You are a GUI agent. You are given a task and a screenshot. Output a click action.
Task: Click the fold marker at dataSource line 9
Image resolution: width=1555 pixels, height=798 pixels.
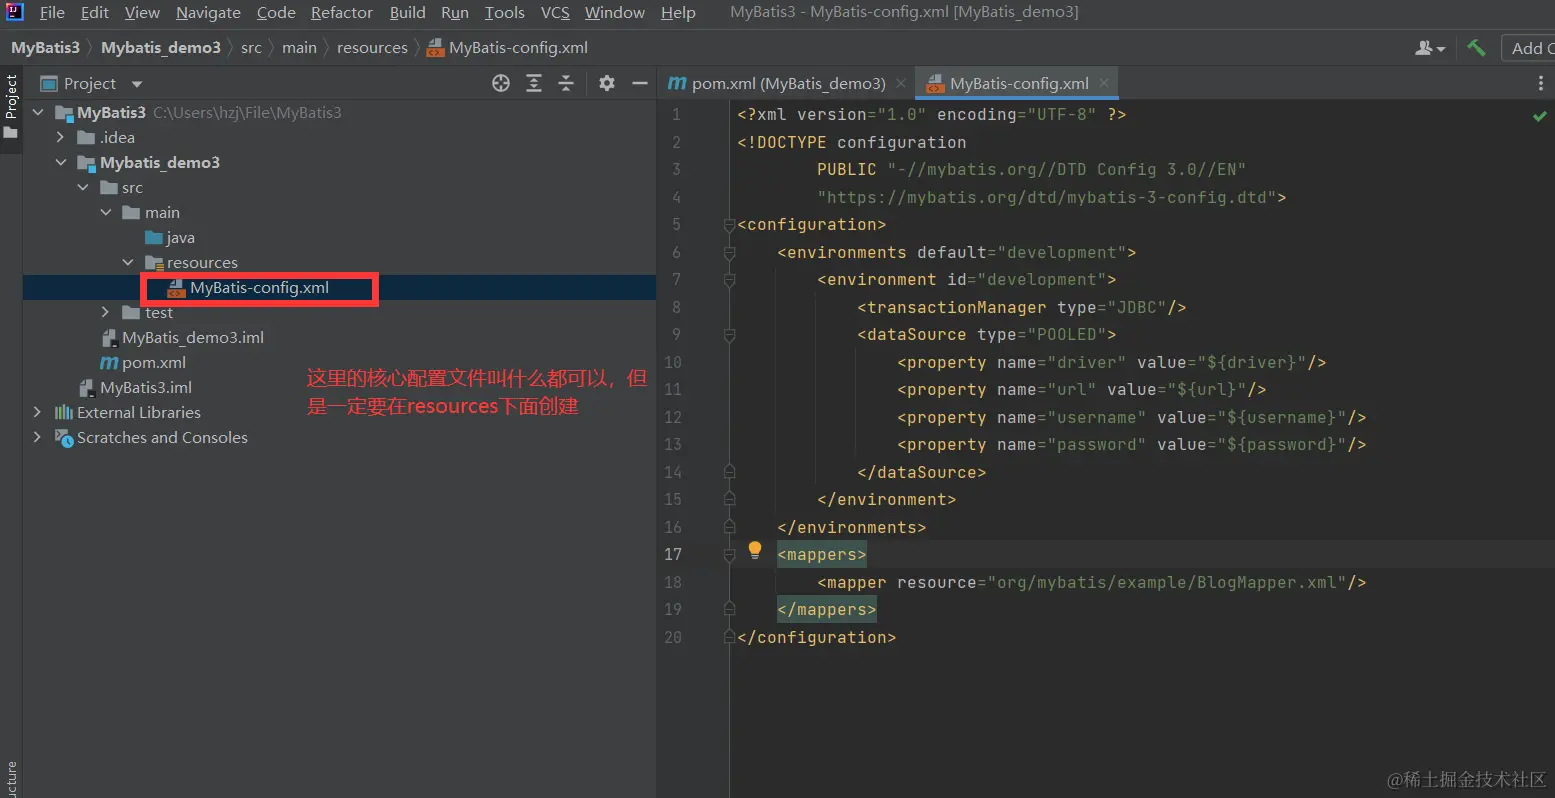point(729,335)
